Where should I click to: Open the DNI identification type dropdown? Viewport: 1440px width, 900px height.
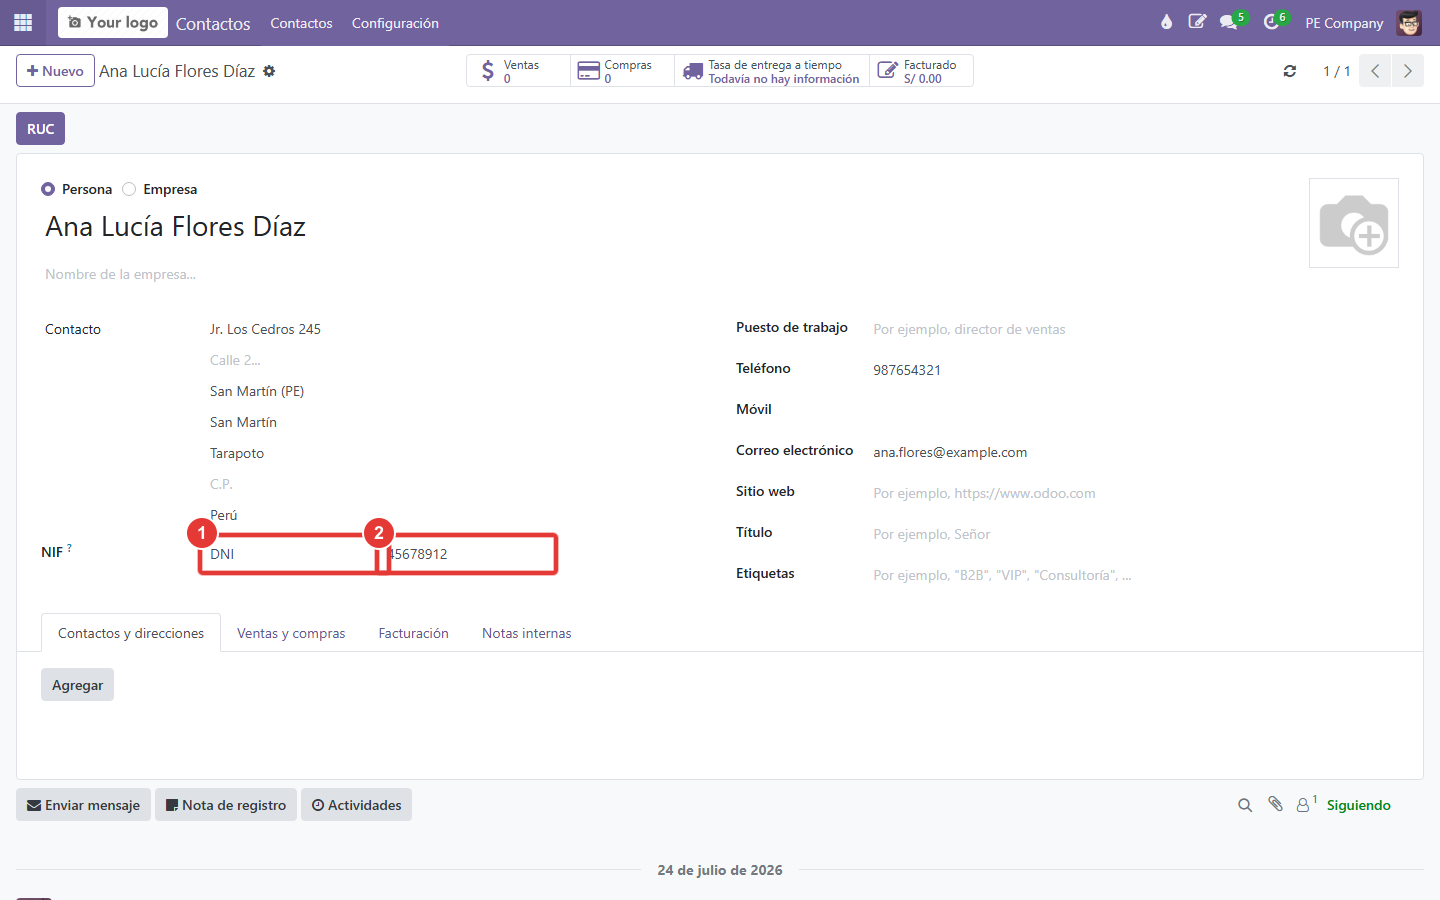[x=288, y=554]
